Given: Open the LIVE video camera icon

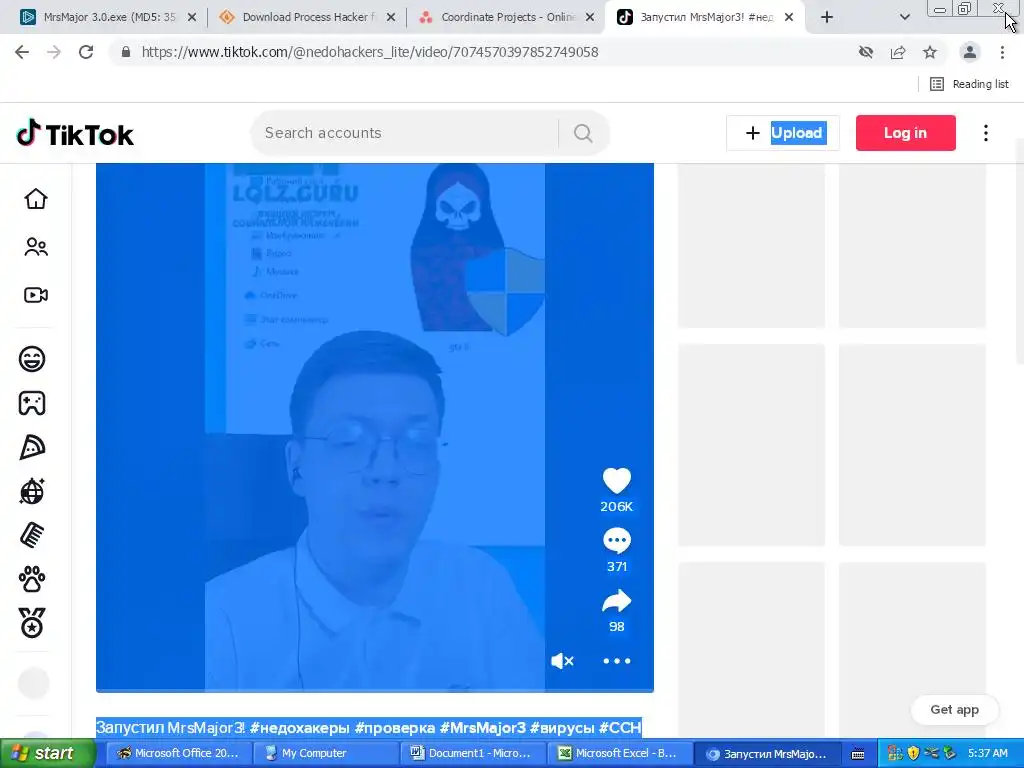Looking at the screenshot, I should click(36, 295).
